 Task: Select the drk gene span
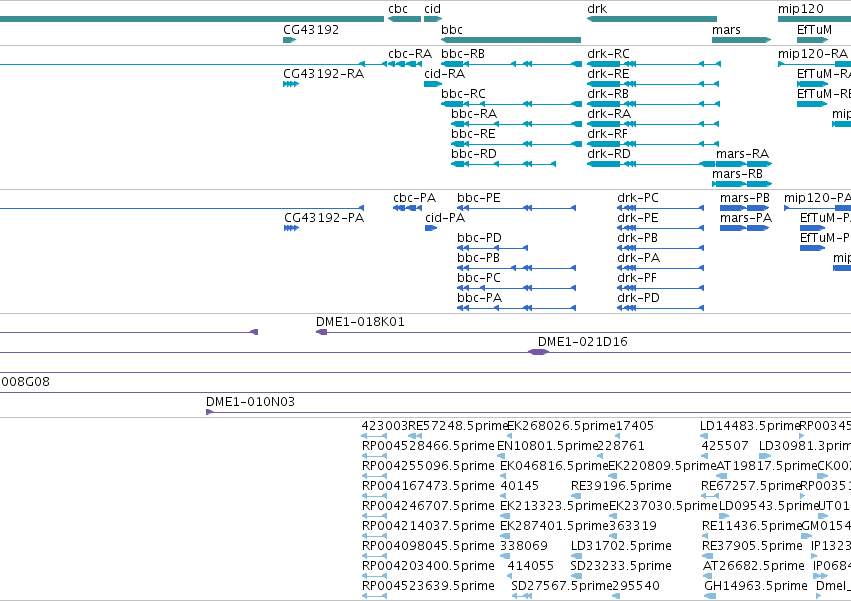coord(651,19)
